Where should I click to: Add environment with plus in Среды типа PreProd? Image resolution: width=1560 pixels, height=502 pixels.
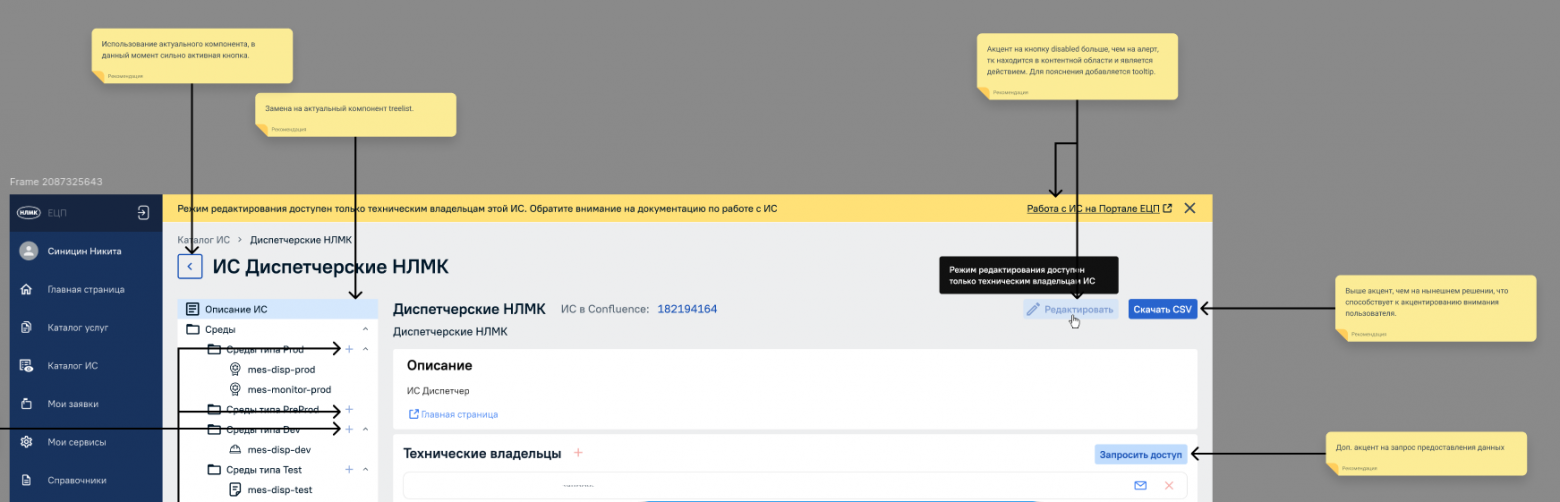(349, 409)
